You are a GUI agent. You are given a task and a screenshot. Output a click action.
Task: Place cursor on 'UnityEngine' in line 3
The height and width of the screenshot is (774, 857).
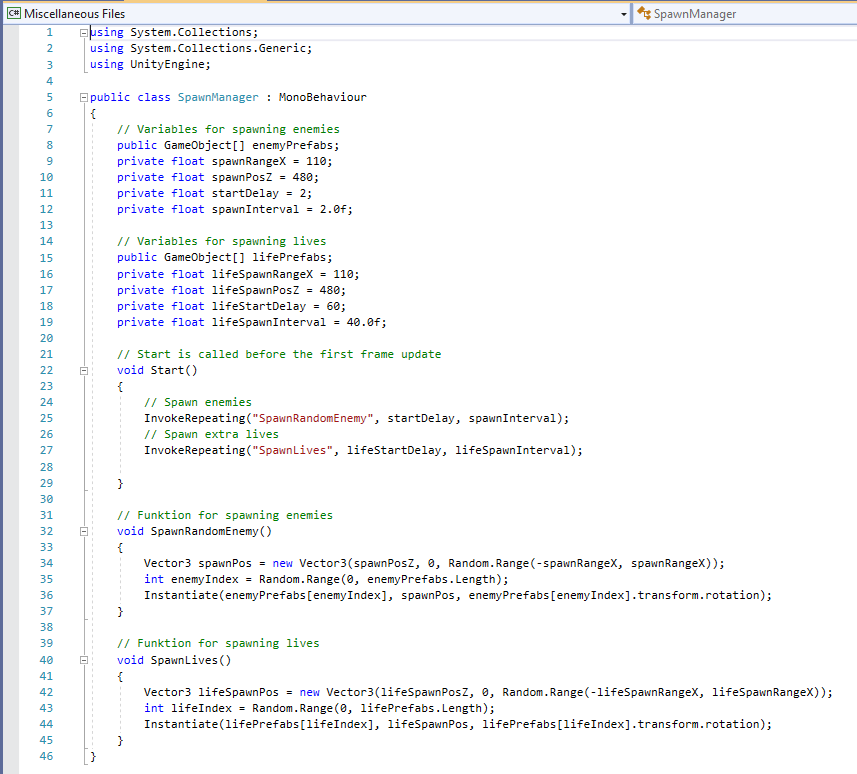coord(167,64)
